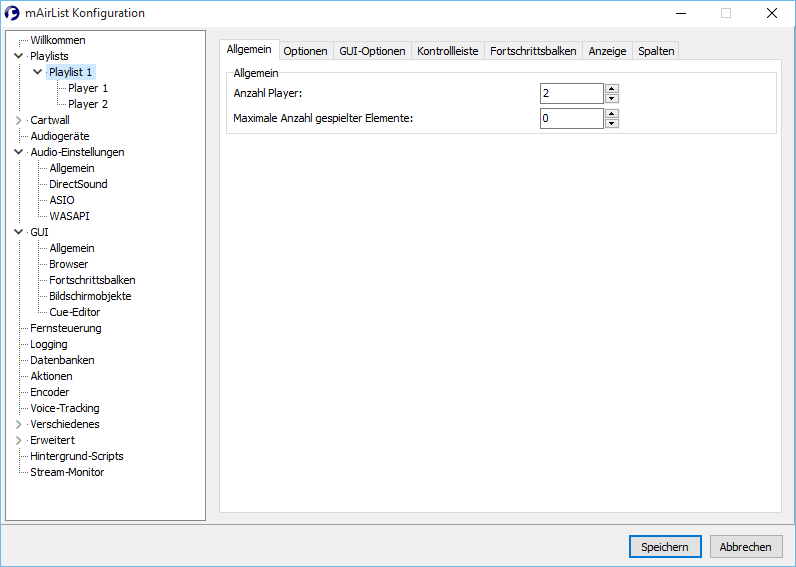Select the GUI tree entry
The height and width of the screenshot is (567, 796).
pyautogui.click(x=39, y=232)
